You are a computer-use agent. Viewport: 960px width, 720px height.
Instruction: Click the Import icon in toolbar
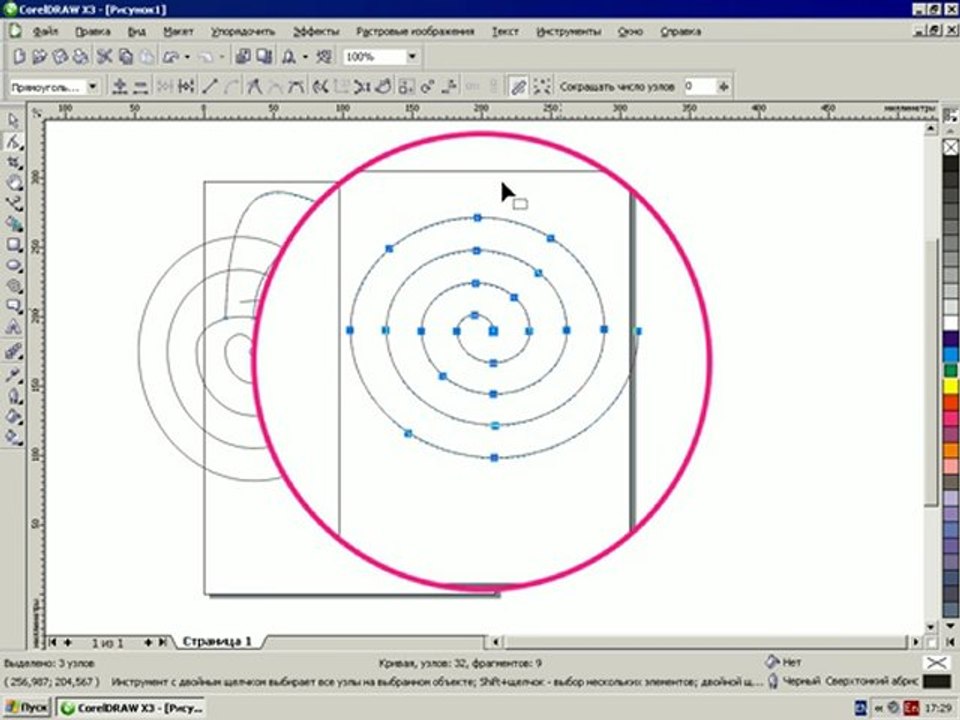point(243,57)
